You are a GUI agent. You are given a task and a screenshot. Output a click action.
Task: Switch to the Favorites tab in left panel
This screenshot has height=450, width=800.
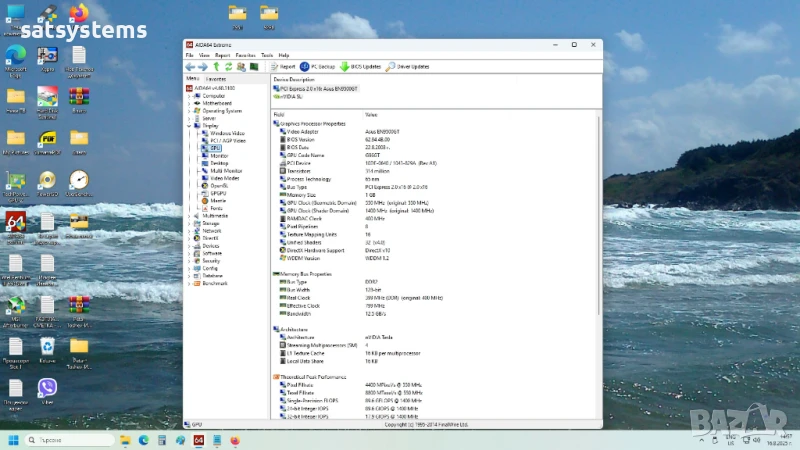coord(216,78)
